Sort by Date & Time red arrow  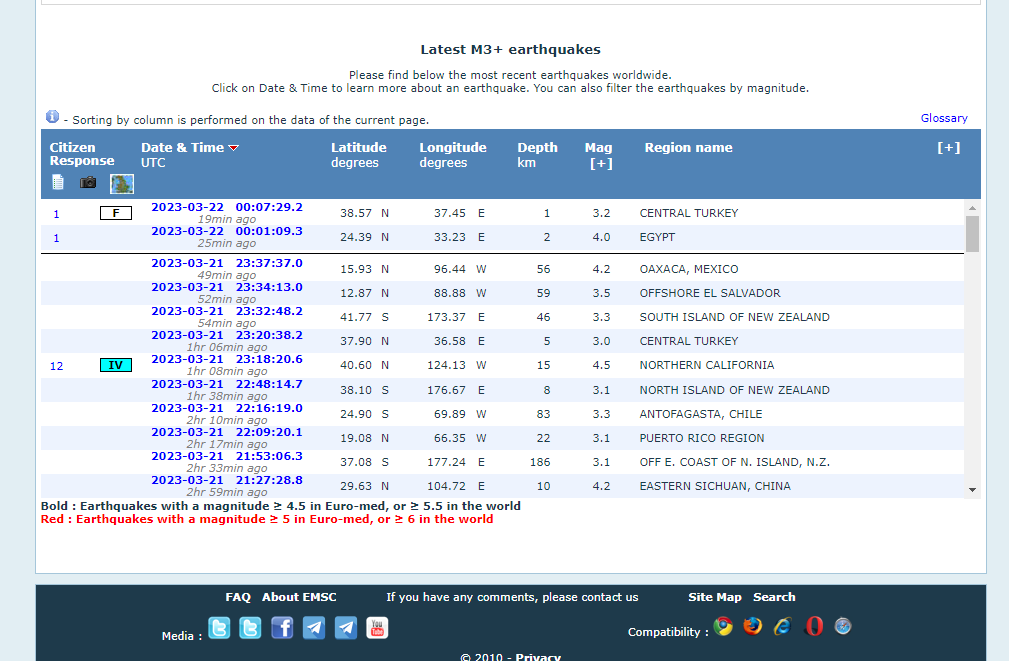pos(234,148)
